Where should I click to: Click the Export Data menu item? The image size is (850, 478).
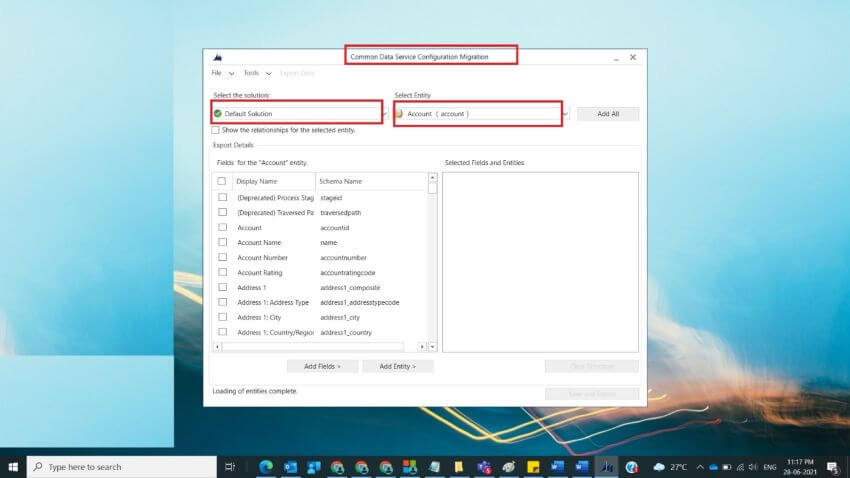(x=297, y=73)
